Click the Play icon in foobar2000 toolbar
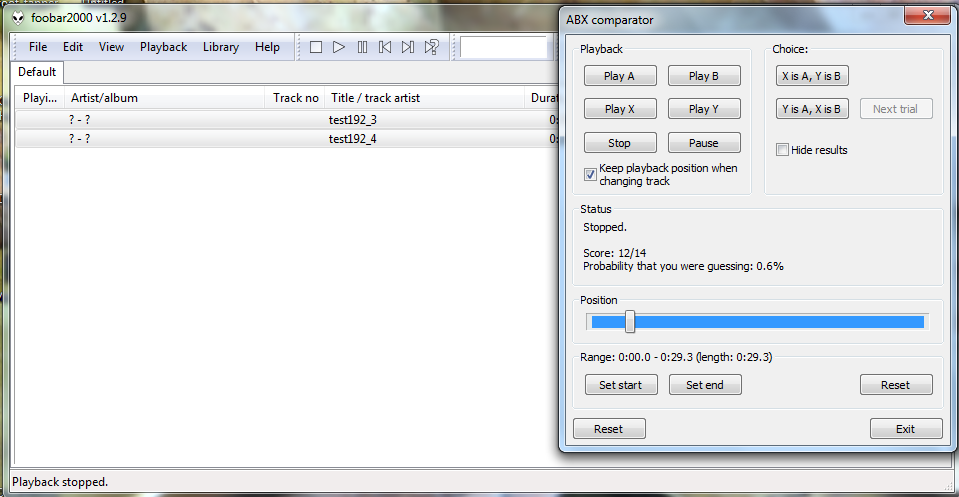The height and width of the screenshot is (497, 959). coord(339,47)
